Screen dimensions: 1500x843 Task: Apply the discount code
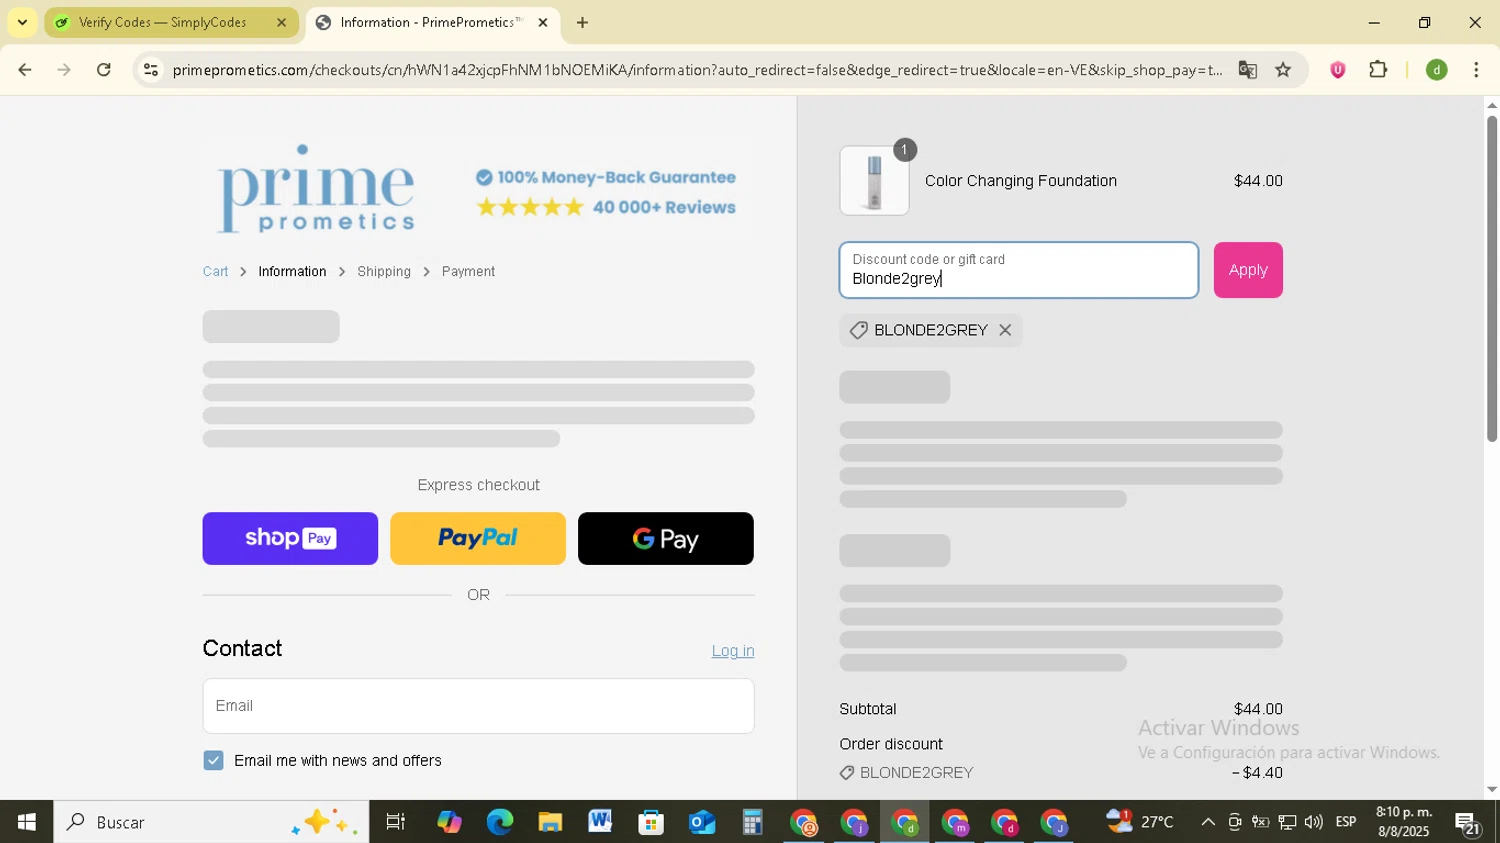coord(1248,270)
